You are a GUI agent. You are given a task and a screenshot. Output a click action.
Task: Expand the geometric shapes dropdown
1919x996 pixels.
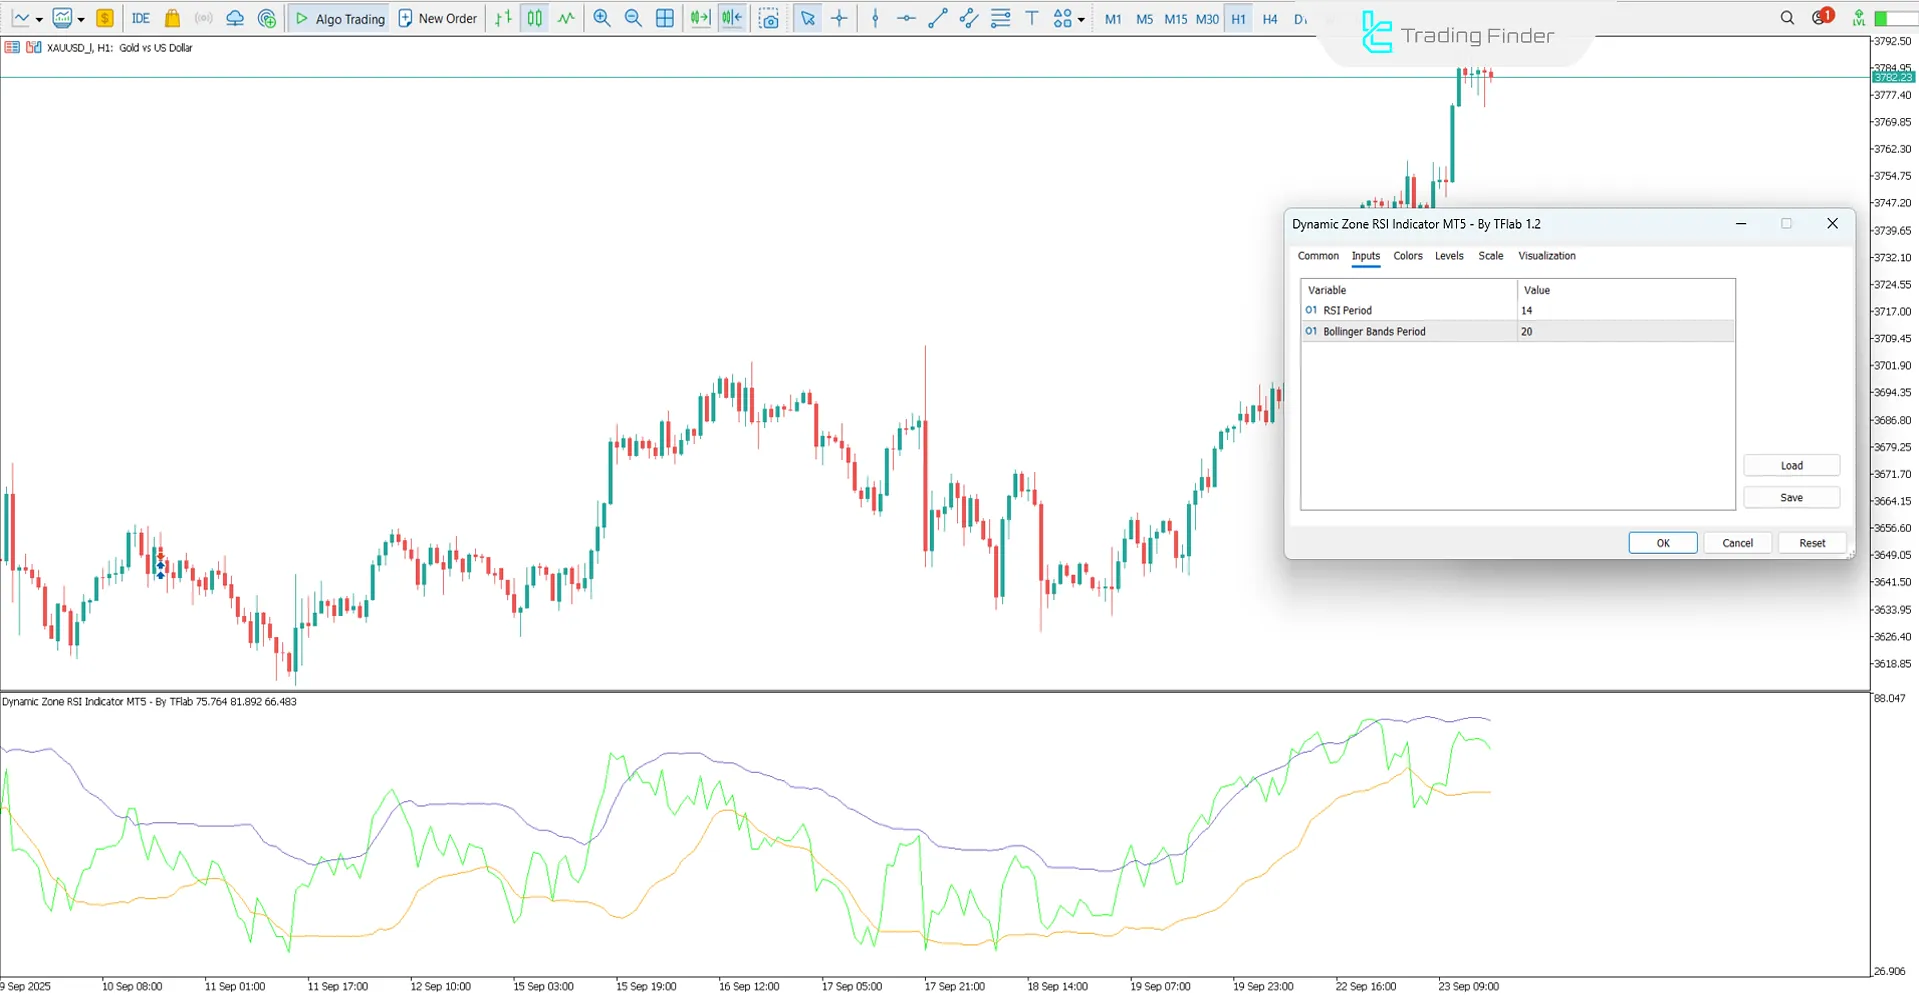(1080, 18)
